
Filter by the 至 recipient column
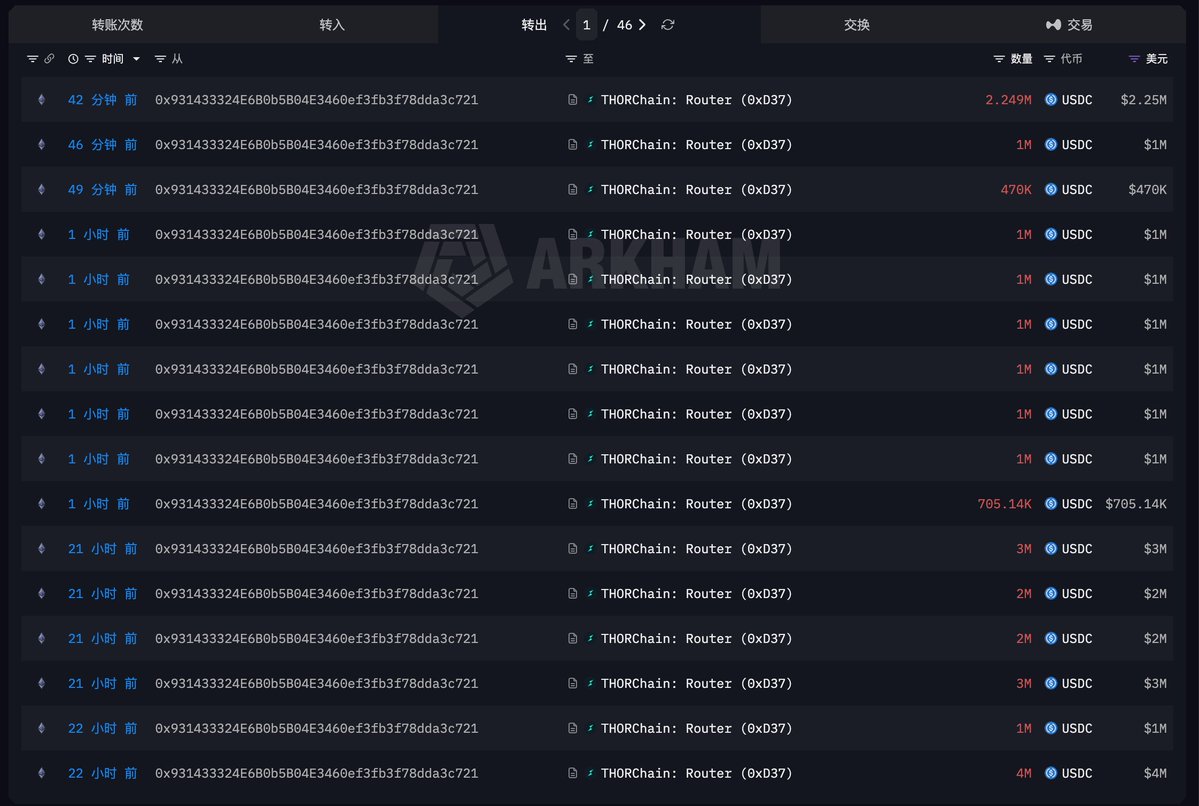tap(570, 59)
